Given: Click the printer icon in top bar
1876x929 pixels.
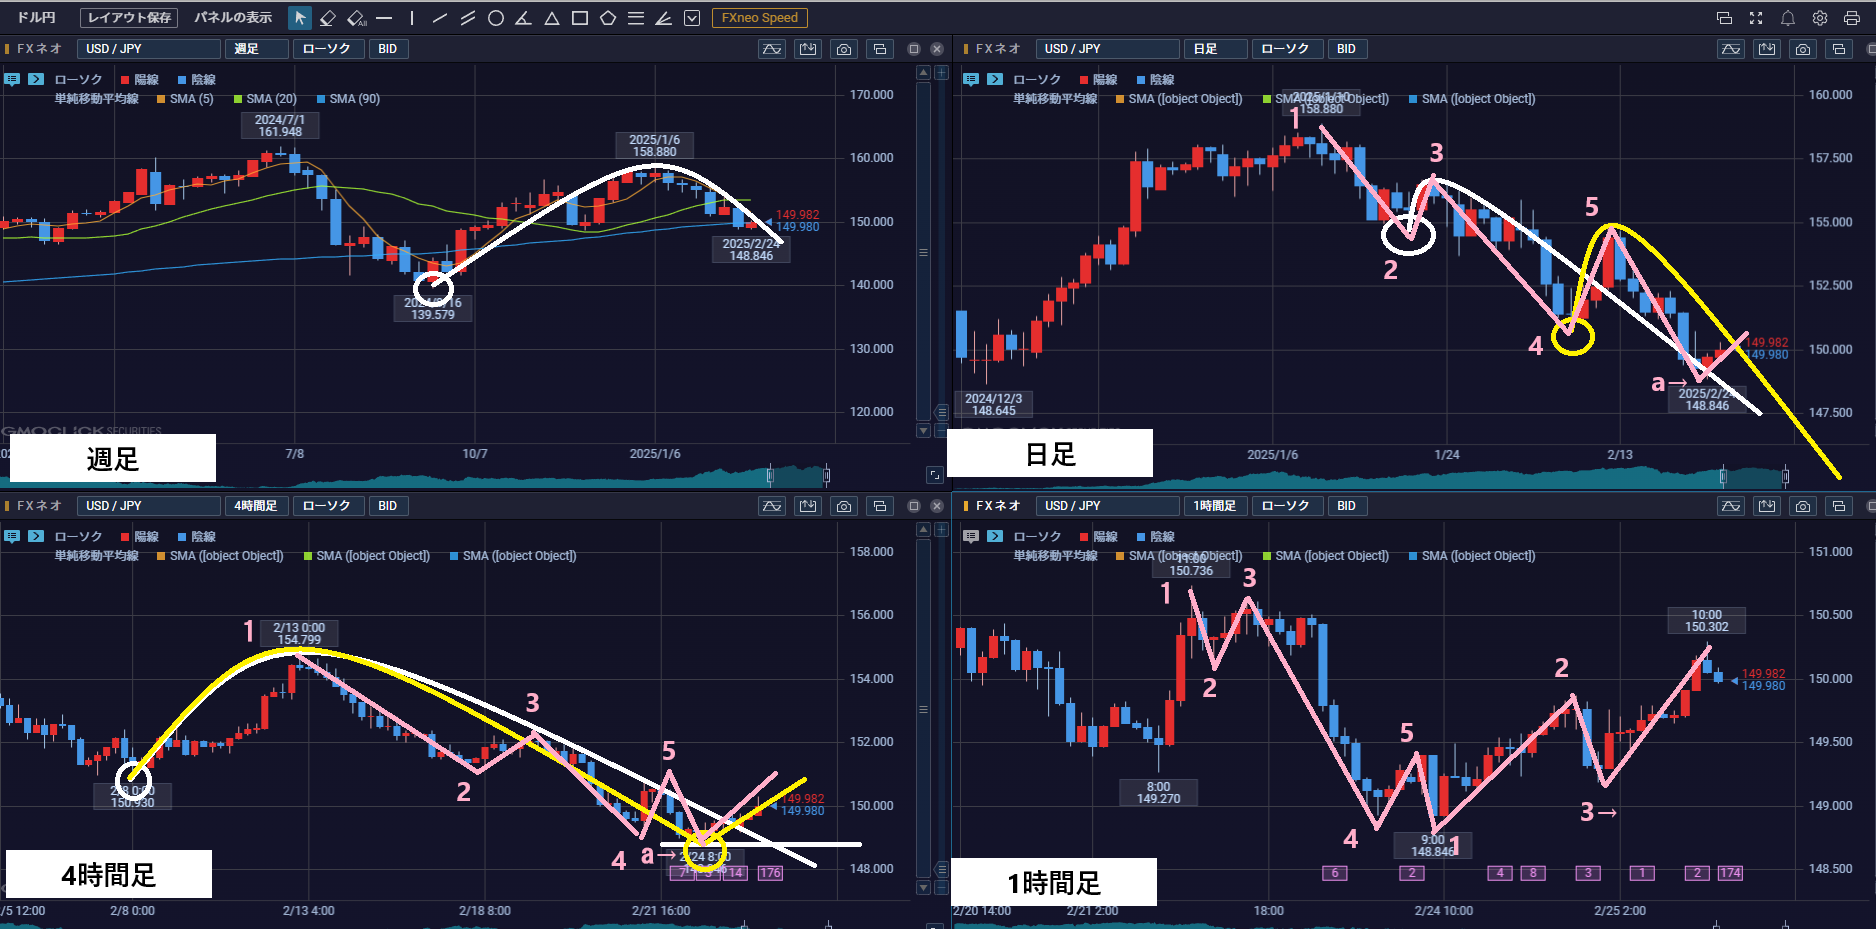Looking at the screenshot, I should point(1852,18).
